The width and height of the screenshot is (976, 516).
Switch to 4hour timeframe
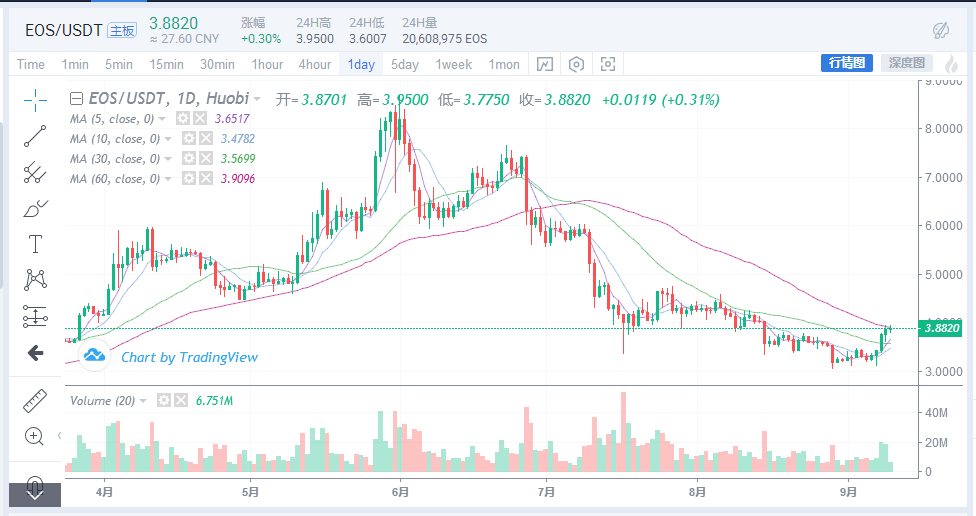314,64
